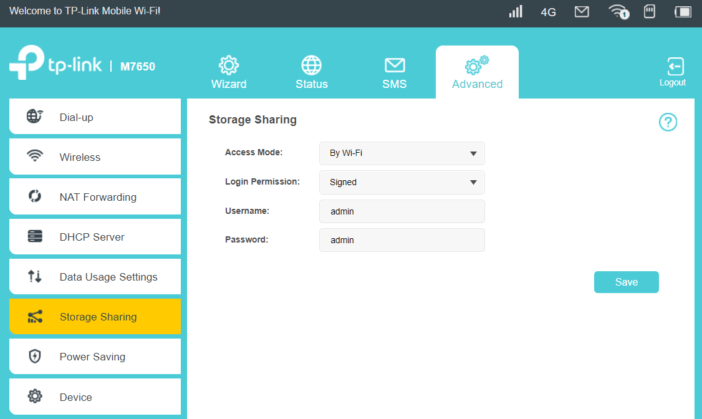Open the Access Mode dropdown

tap(401, 153)
